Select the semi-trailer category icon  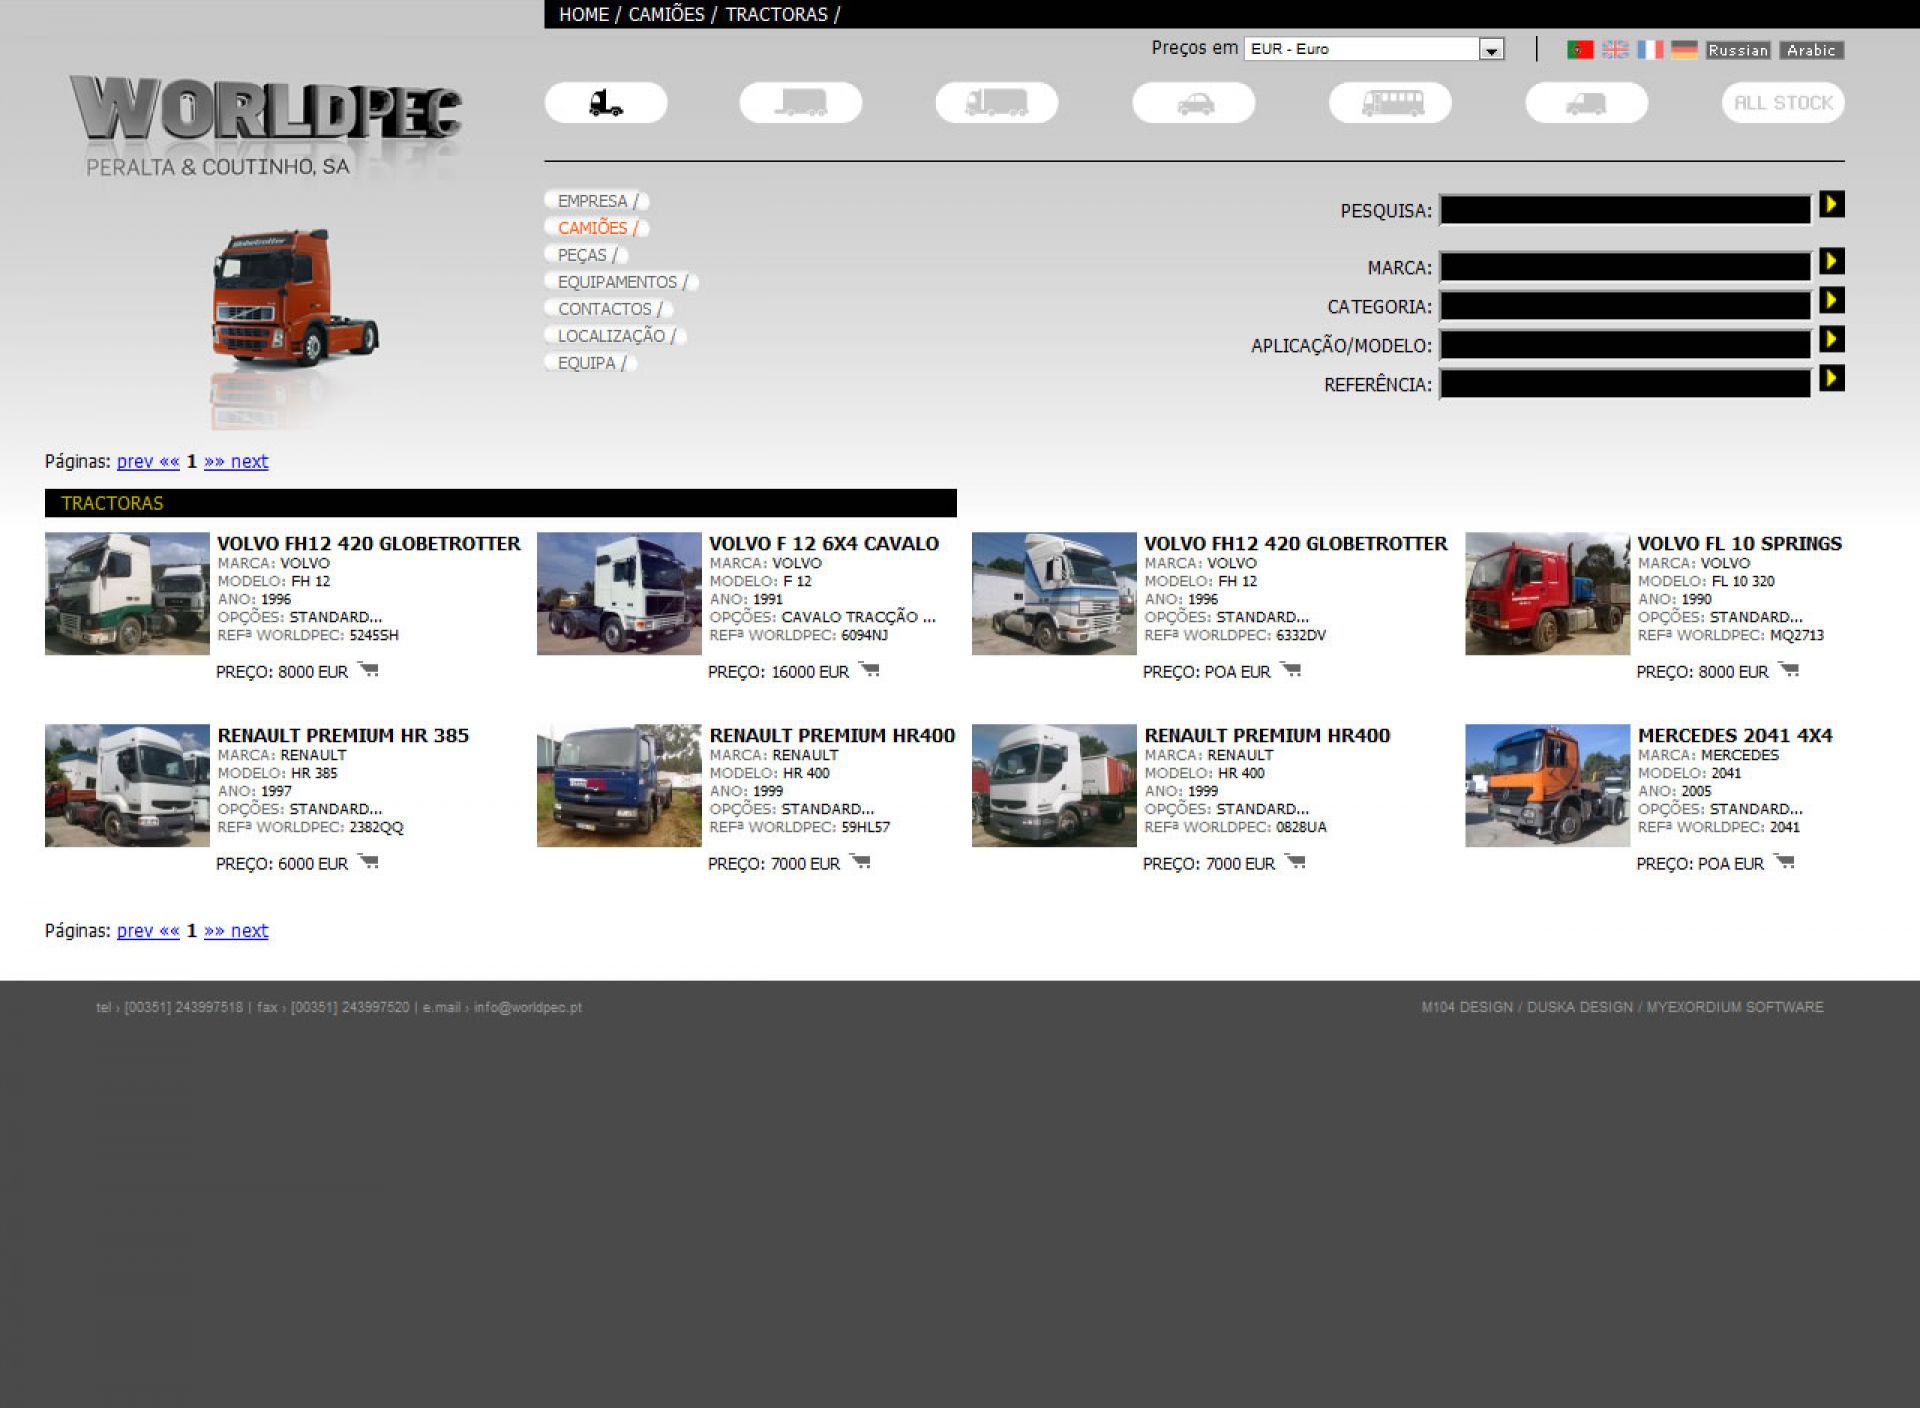click(800, 103)
